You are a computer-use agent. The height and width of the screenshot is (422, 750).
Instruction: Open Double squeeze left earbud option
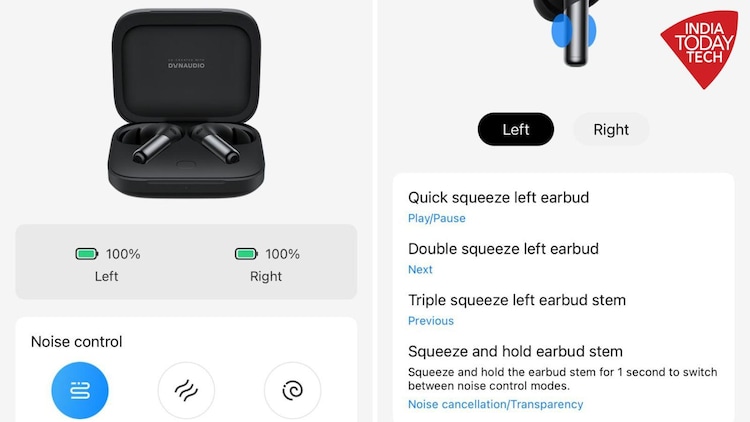pos(563,258)
